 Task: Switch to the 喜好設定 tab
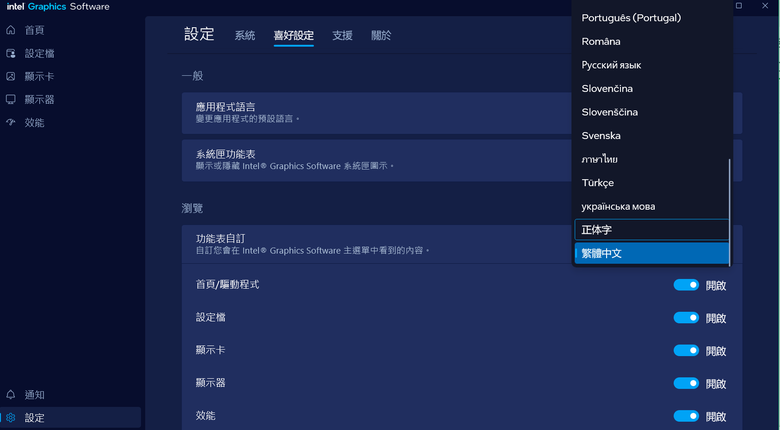tap(293, 35)
